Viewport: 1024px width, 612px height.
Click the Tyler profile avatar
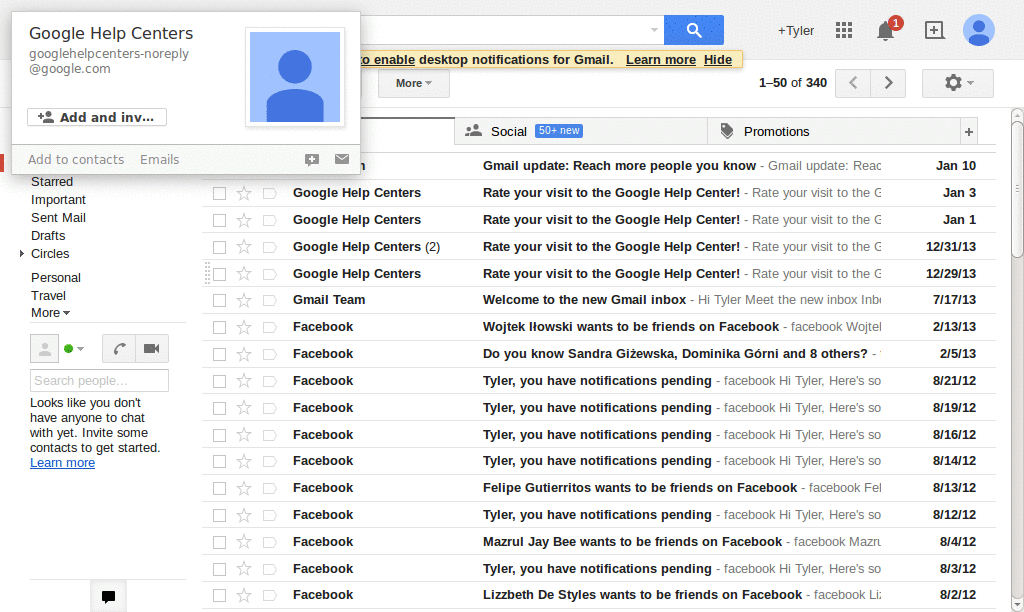pos(979,30)
